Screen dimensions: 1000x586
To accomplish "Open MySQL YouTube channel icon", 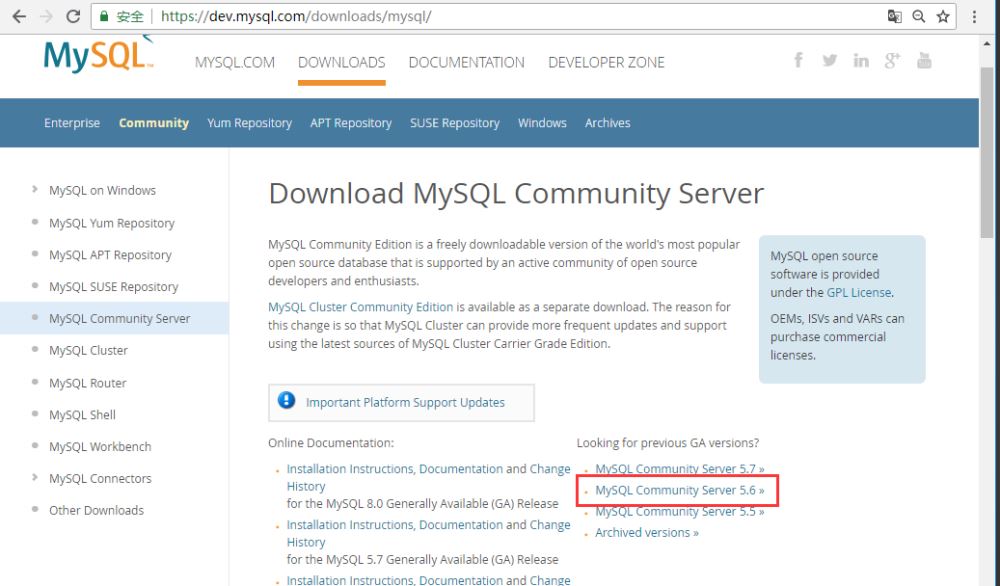I will coord(924,61).
